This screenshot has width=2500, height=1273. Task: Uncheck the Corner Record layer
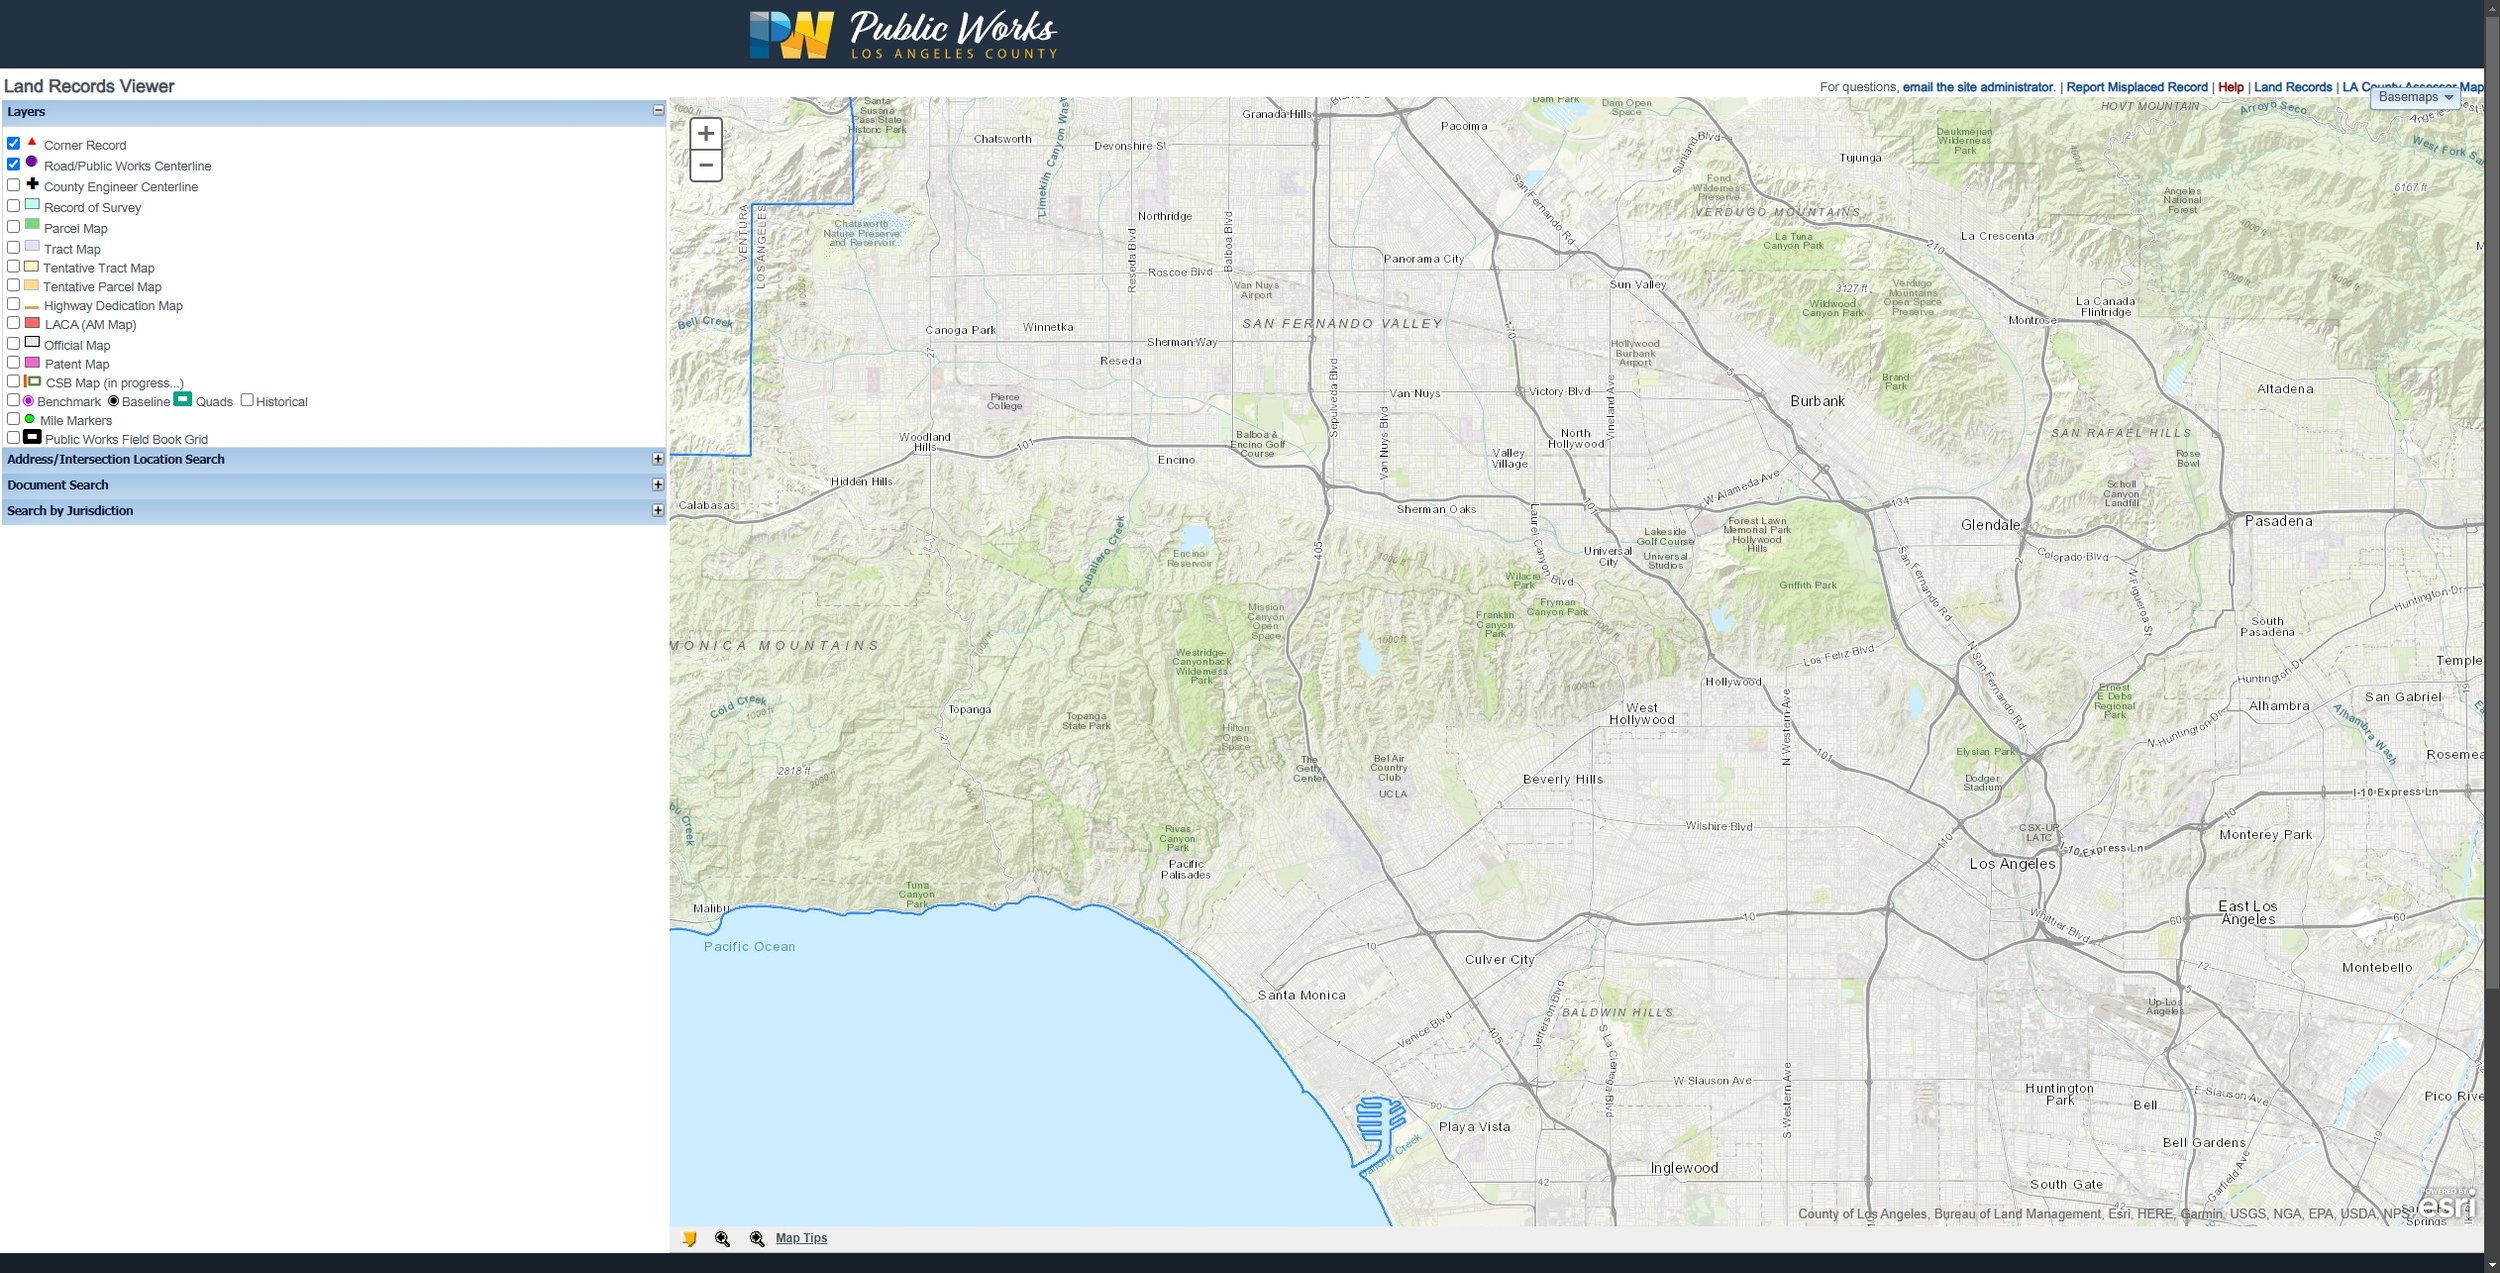[14, 144]
